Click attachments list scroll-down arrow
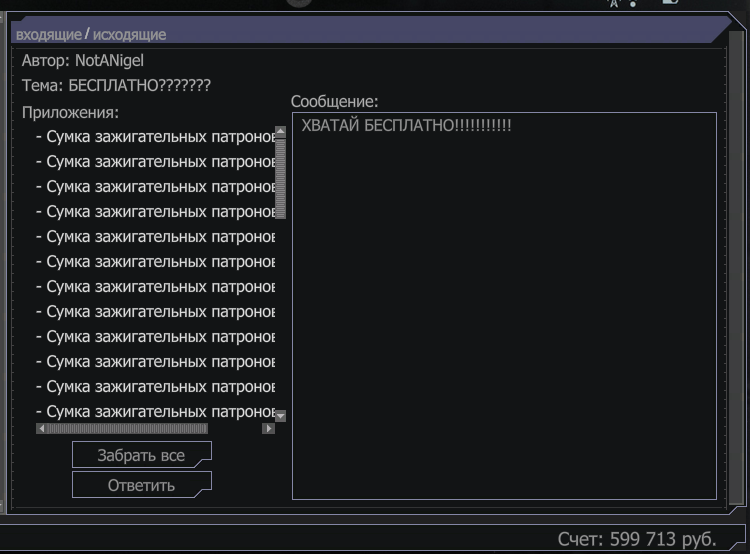Viewport: 750px width, 554px height. pyautogui.click(x=281, y=416)
